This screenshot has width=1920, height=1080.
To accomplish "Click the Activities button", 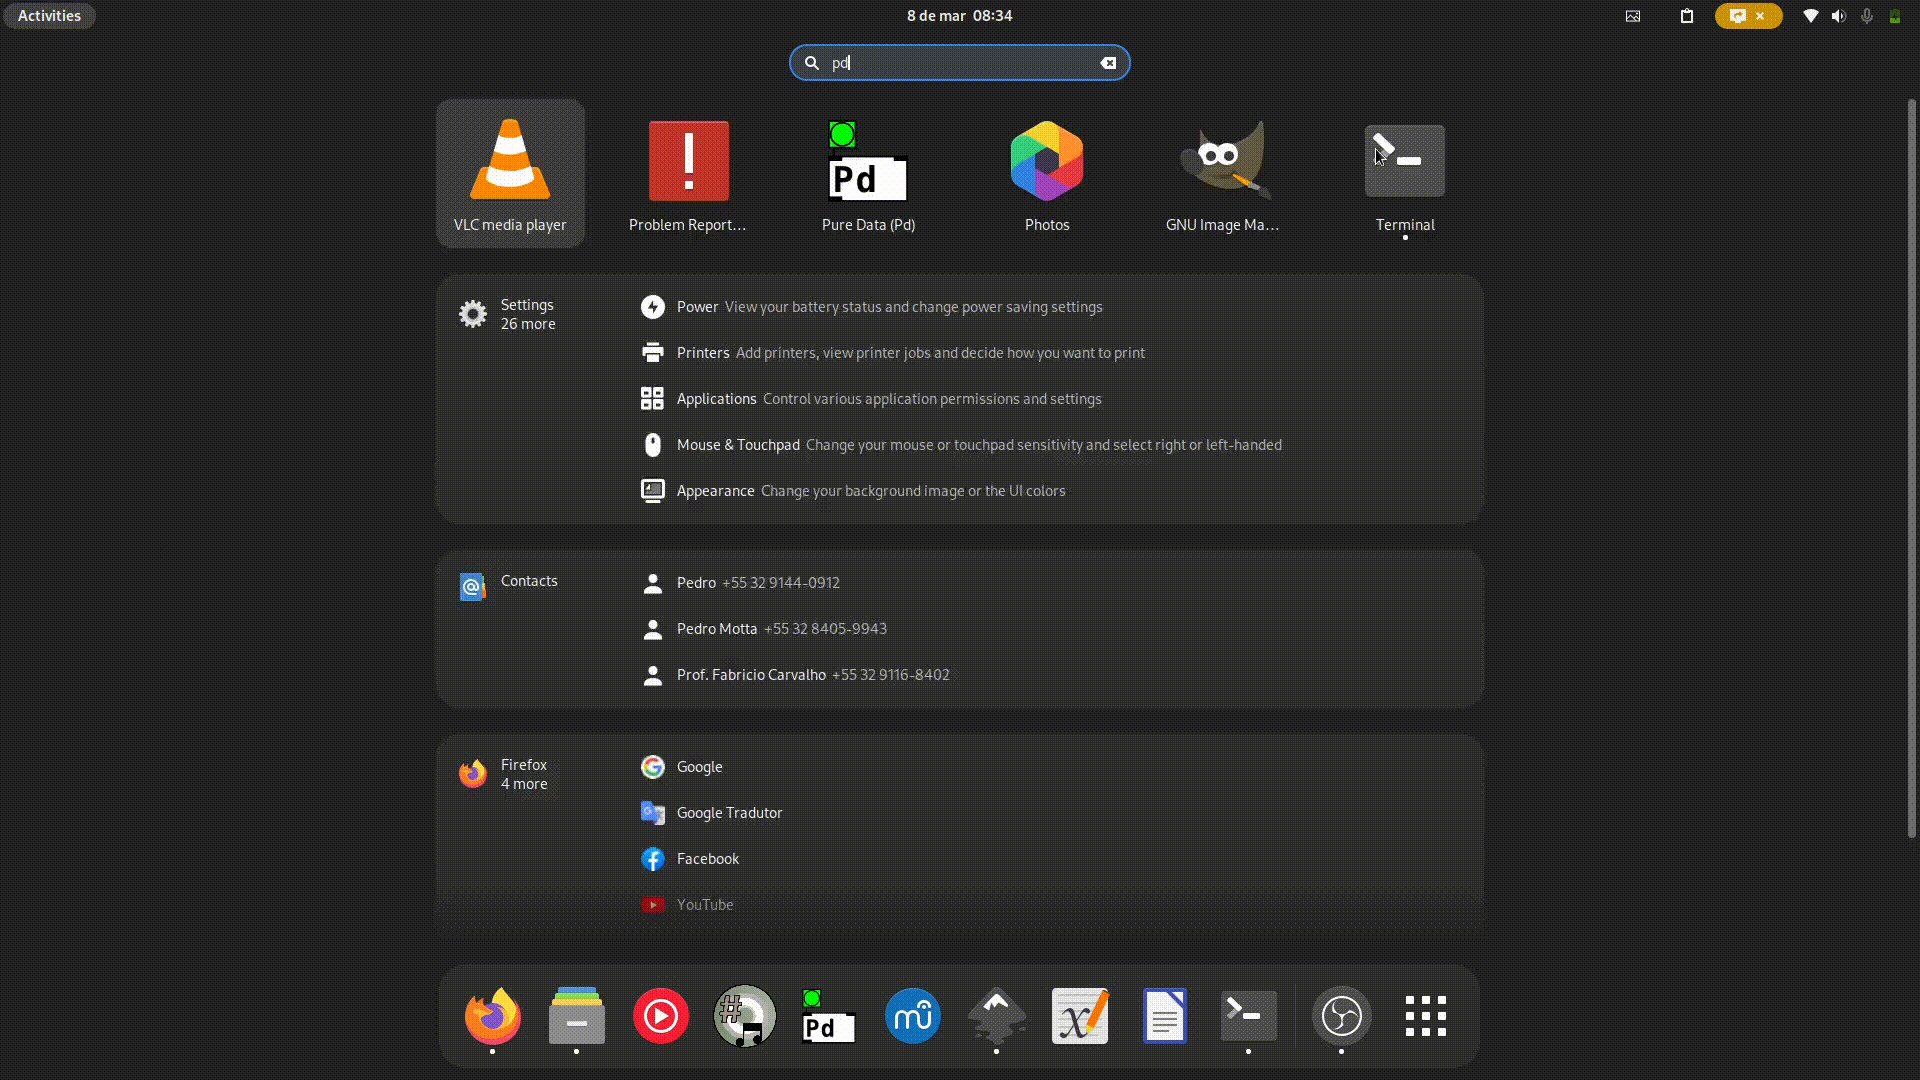I will pyautogui.click(x=49, y=16).
